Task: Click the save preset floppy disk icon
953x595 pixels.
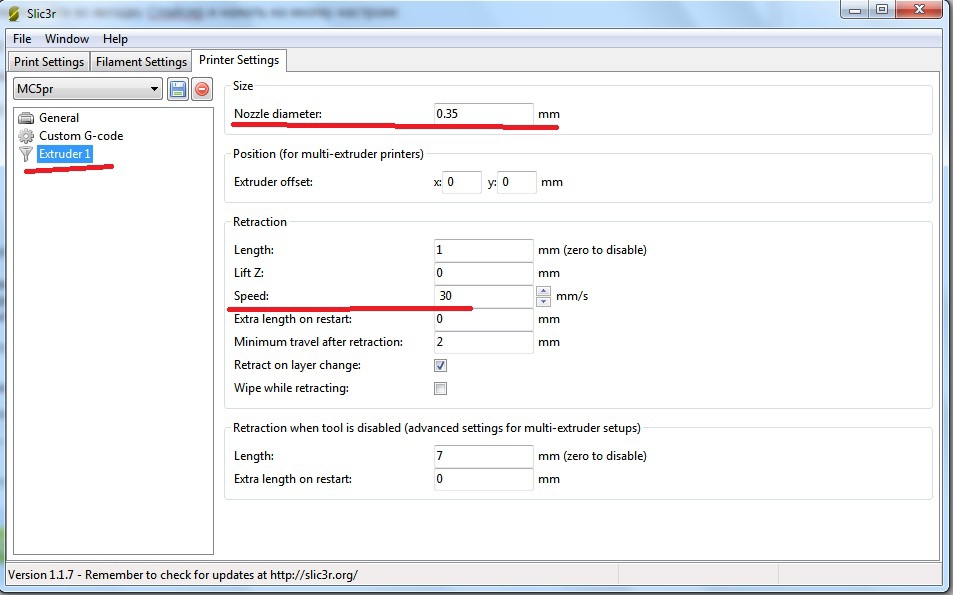Action: coord(177,89)
